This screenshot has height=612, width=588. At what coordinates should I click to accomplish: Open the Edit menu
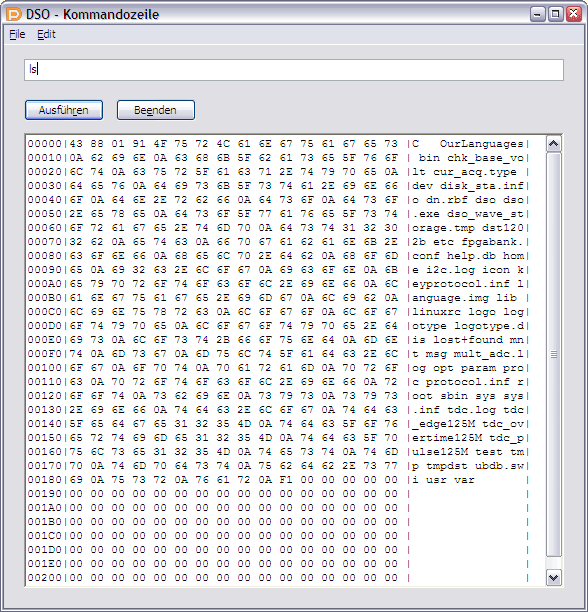coord(46,34)
